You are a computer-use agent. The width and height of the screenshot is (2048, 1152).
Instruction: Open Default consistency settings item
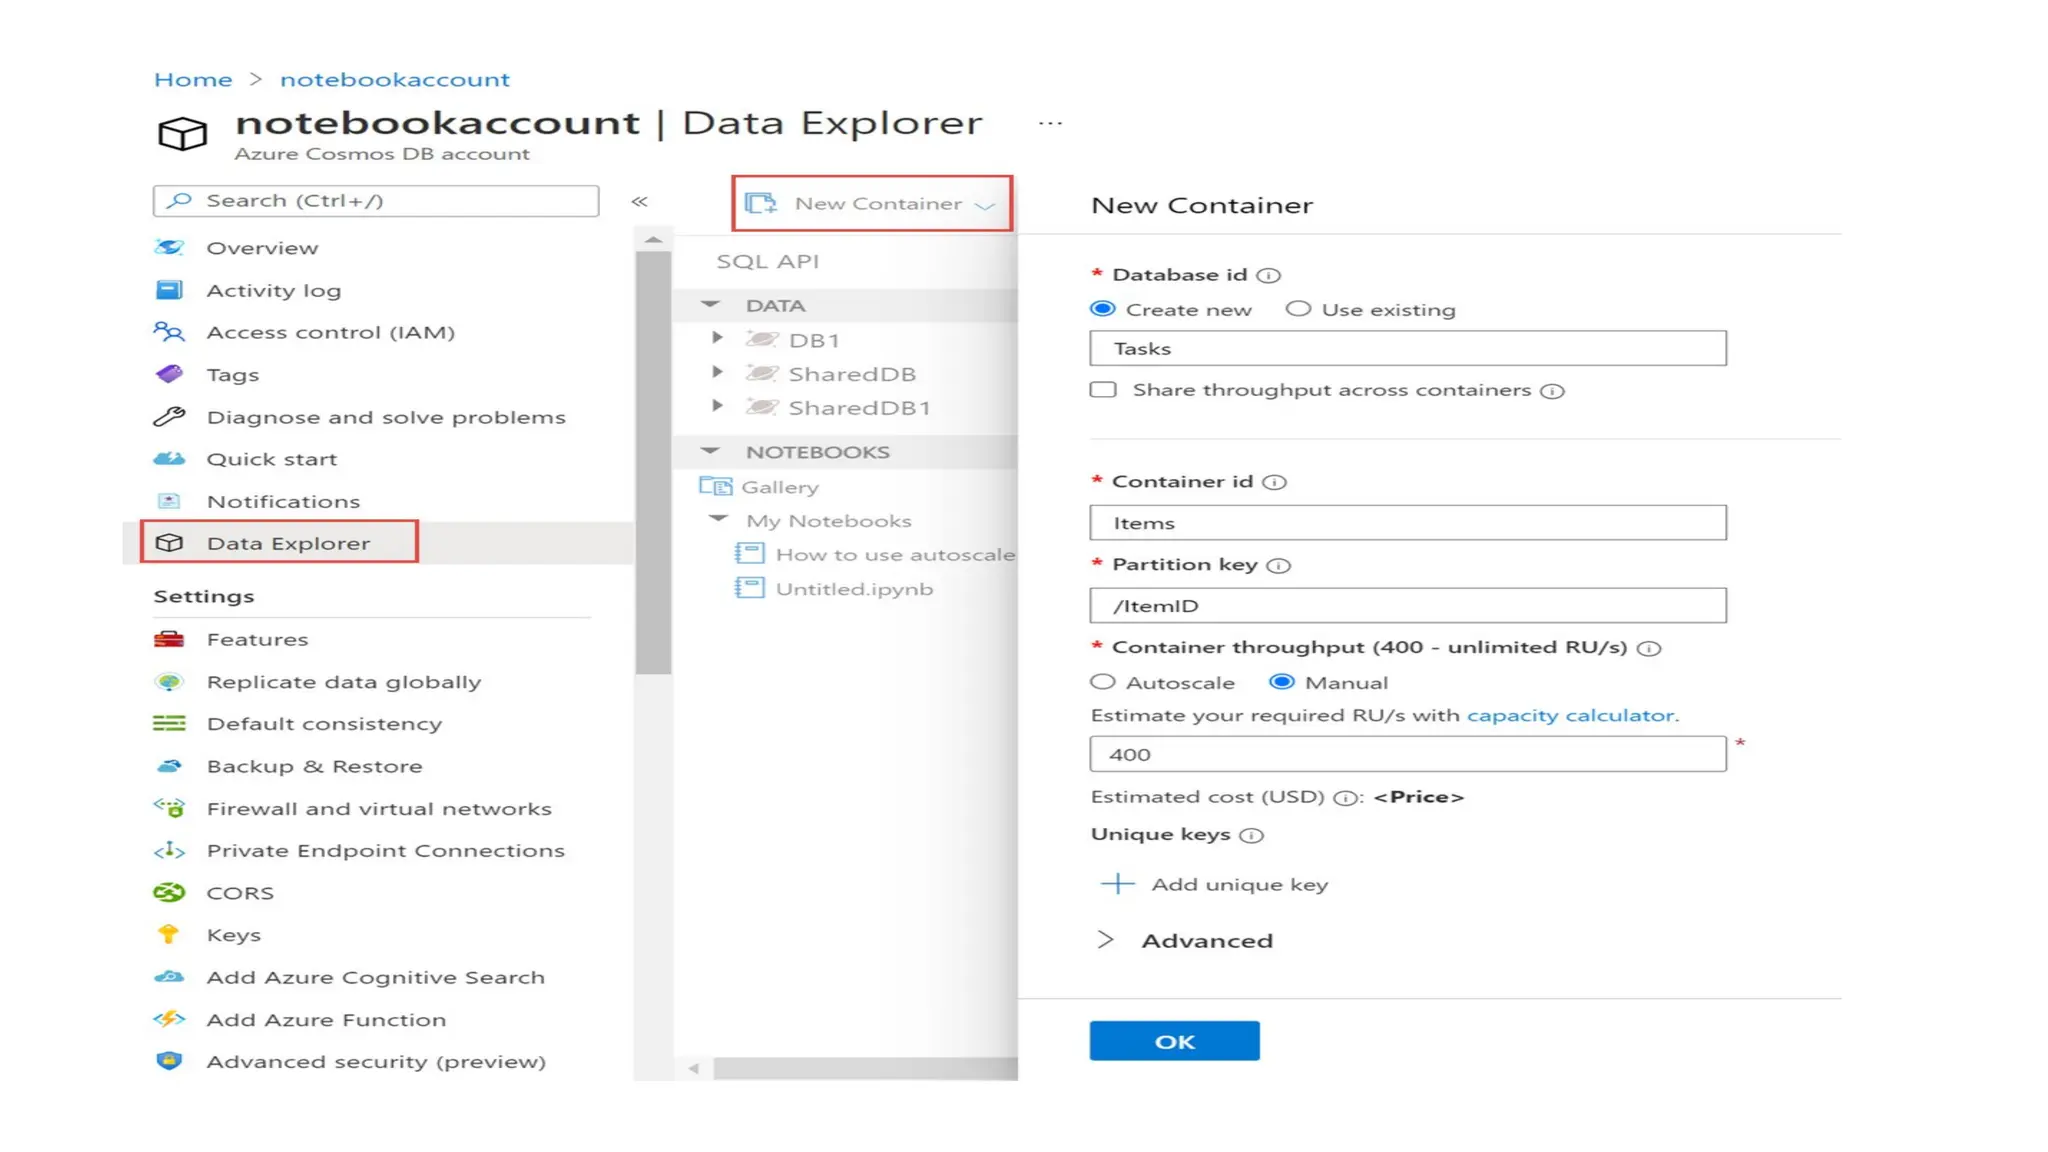pos(324,723)
